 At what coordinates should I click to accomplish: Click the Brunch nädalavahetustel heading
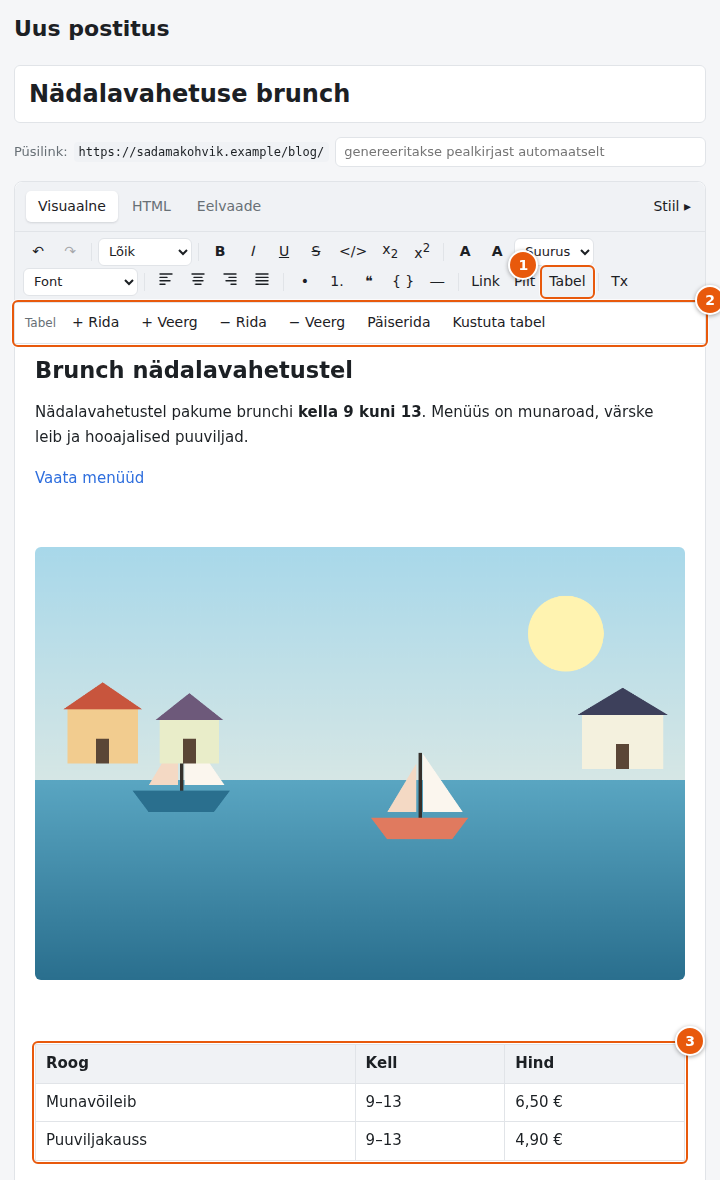[194, 370]
